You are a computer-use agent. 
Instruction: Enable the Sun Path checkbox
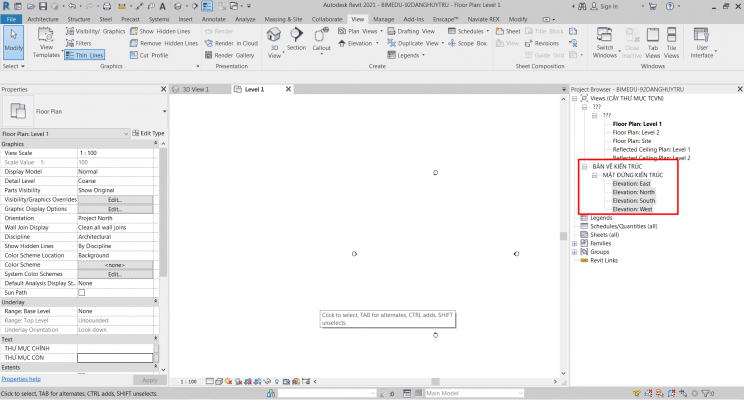[x=82, y=292]
